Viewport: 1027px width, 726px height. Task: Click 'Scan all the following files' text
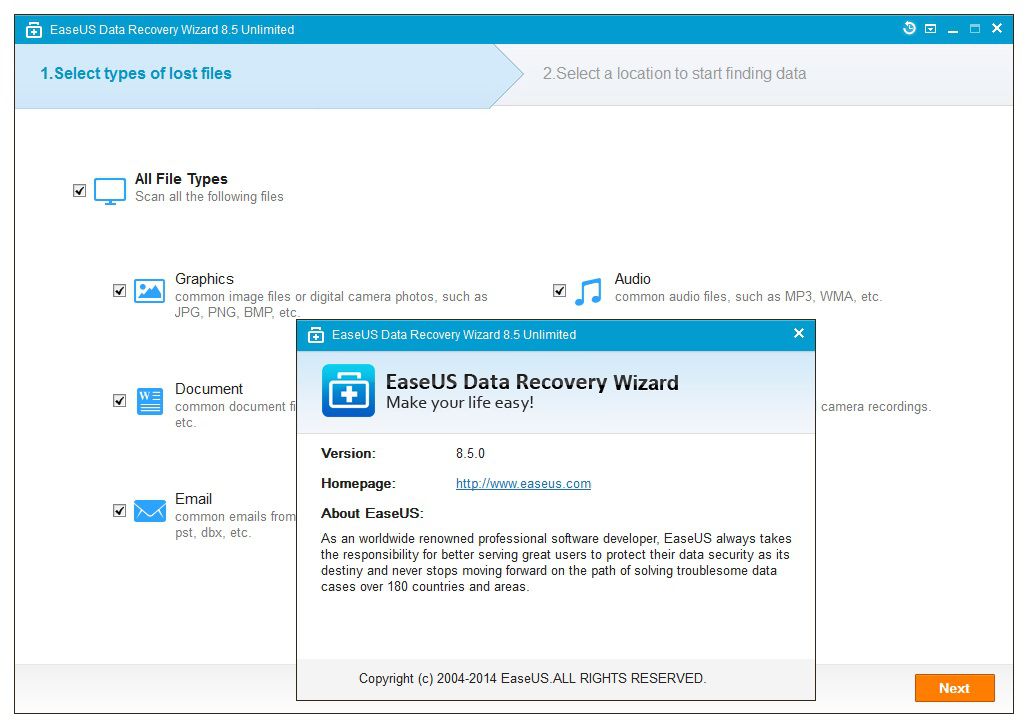[209, 197]
